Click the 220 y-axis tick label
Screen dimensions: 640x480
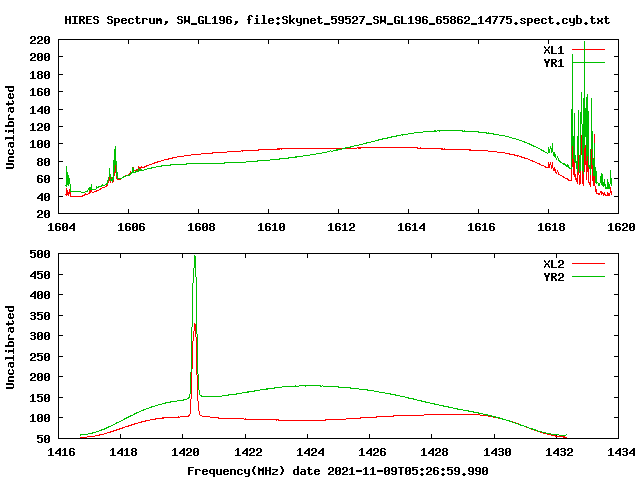point(40,40)
